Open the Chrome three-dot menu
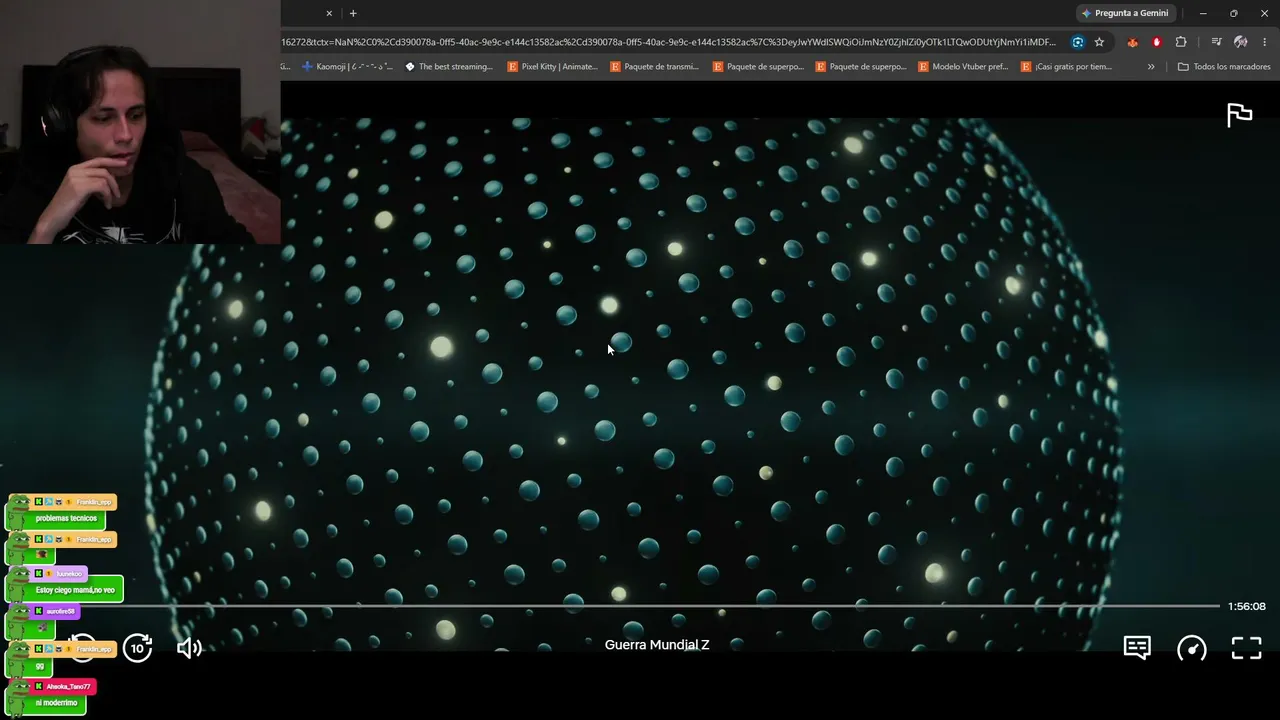 [1265, 42]
